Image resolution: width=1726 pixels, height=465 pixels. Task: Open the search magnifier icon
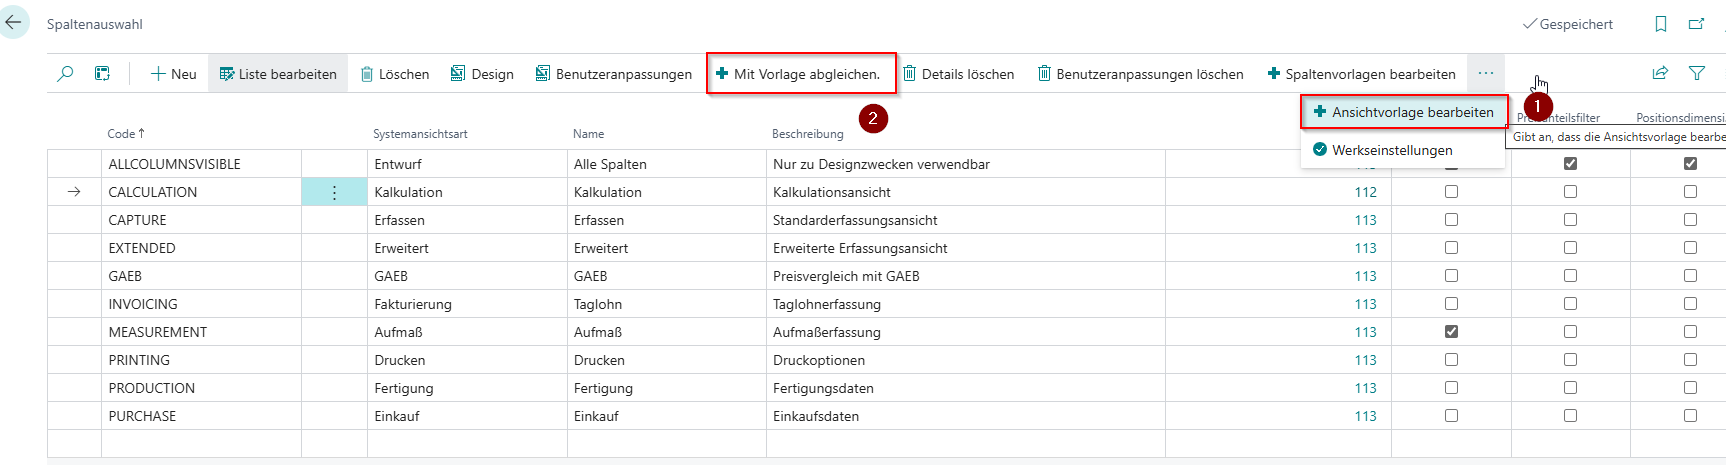pos(65,74)
